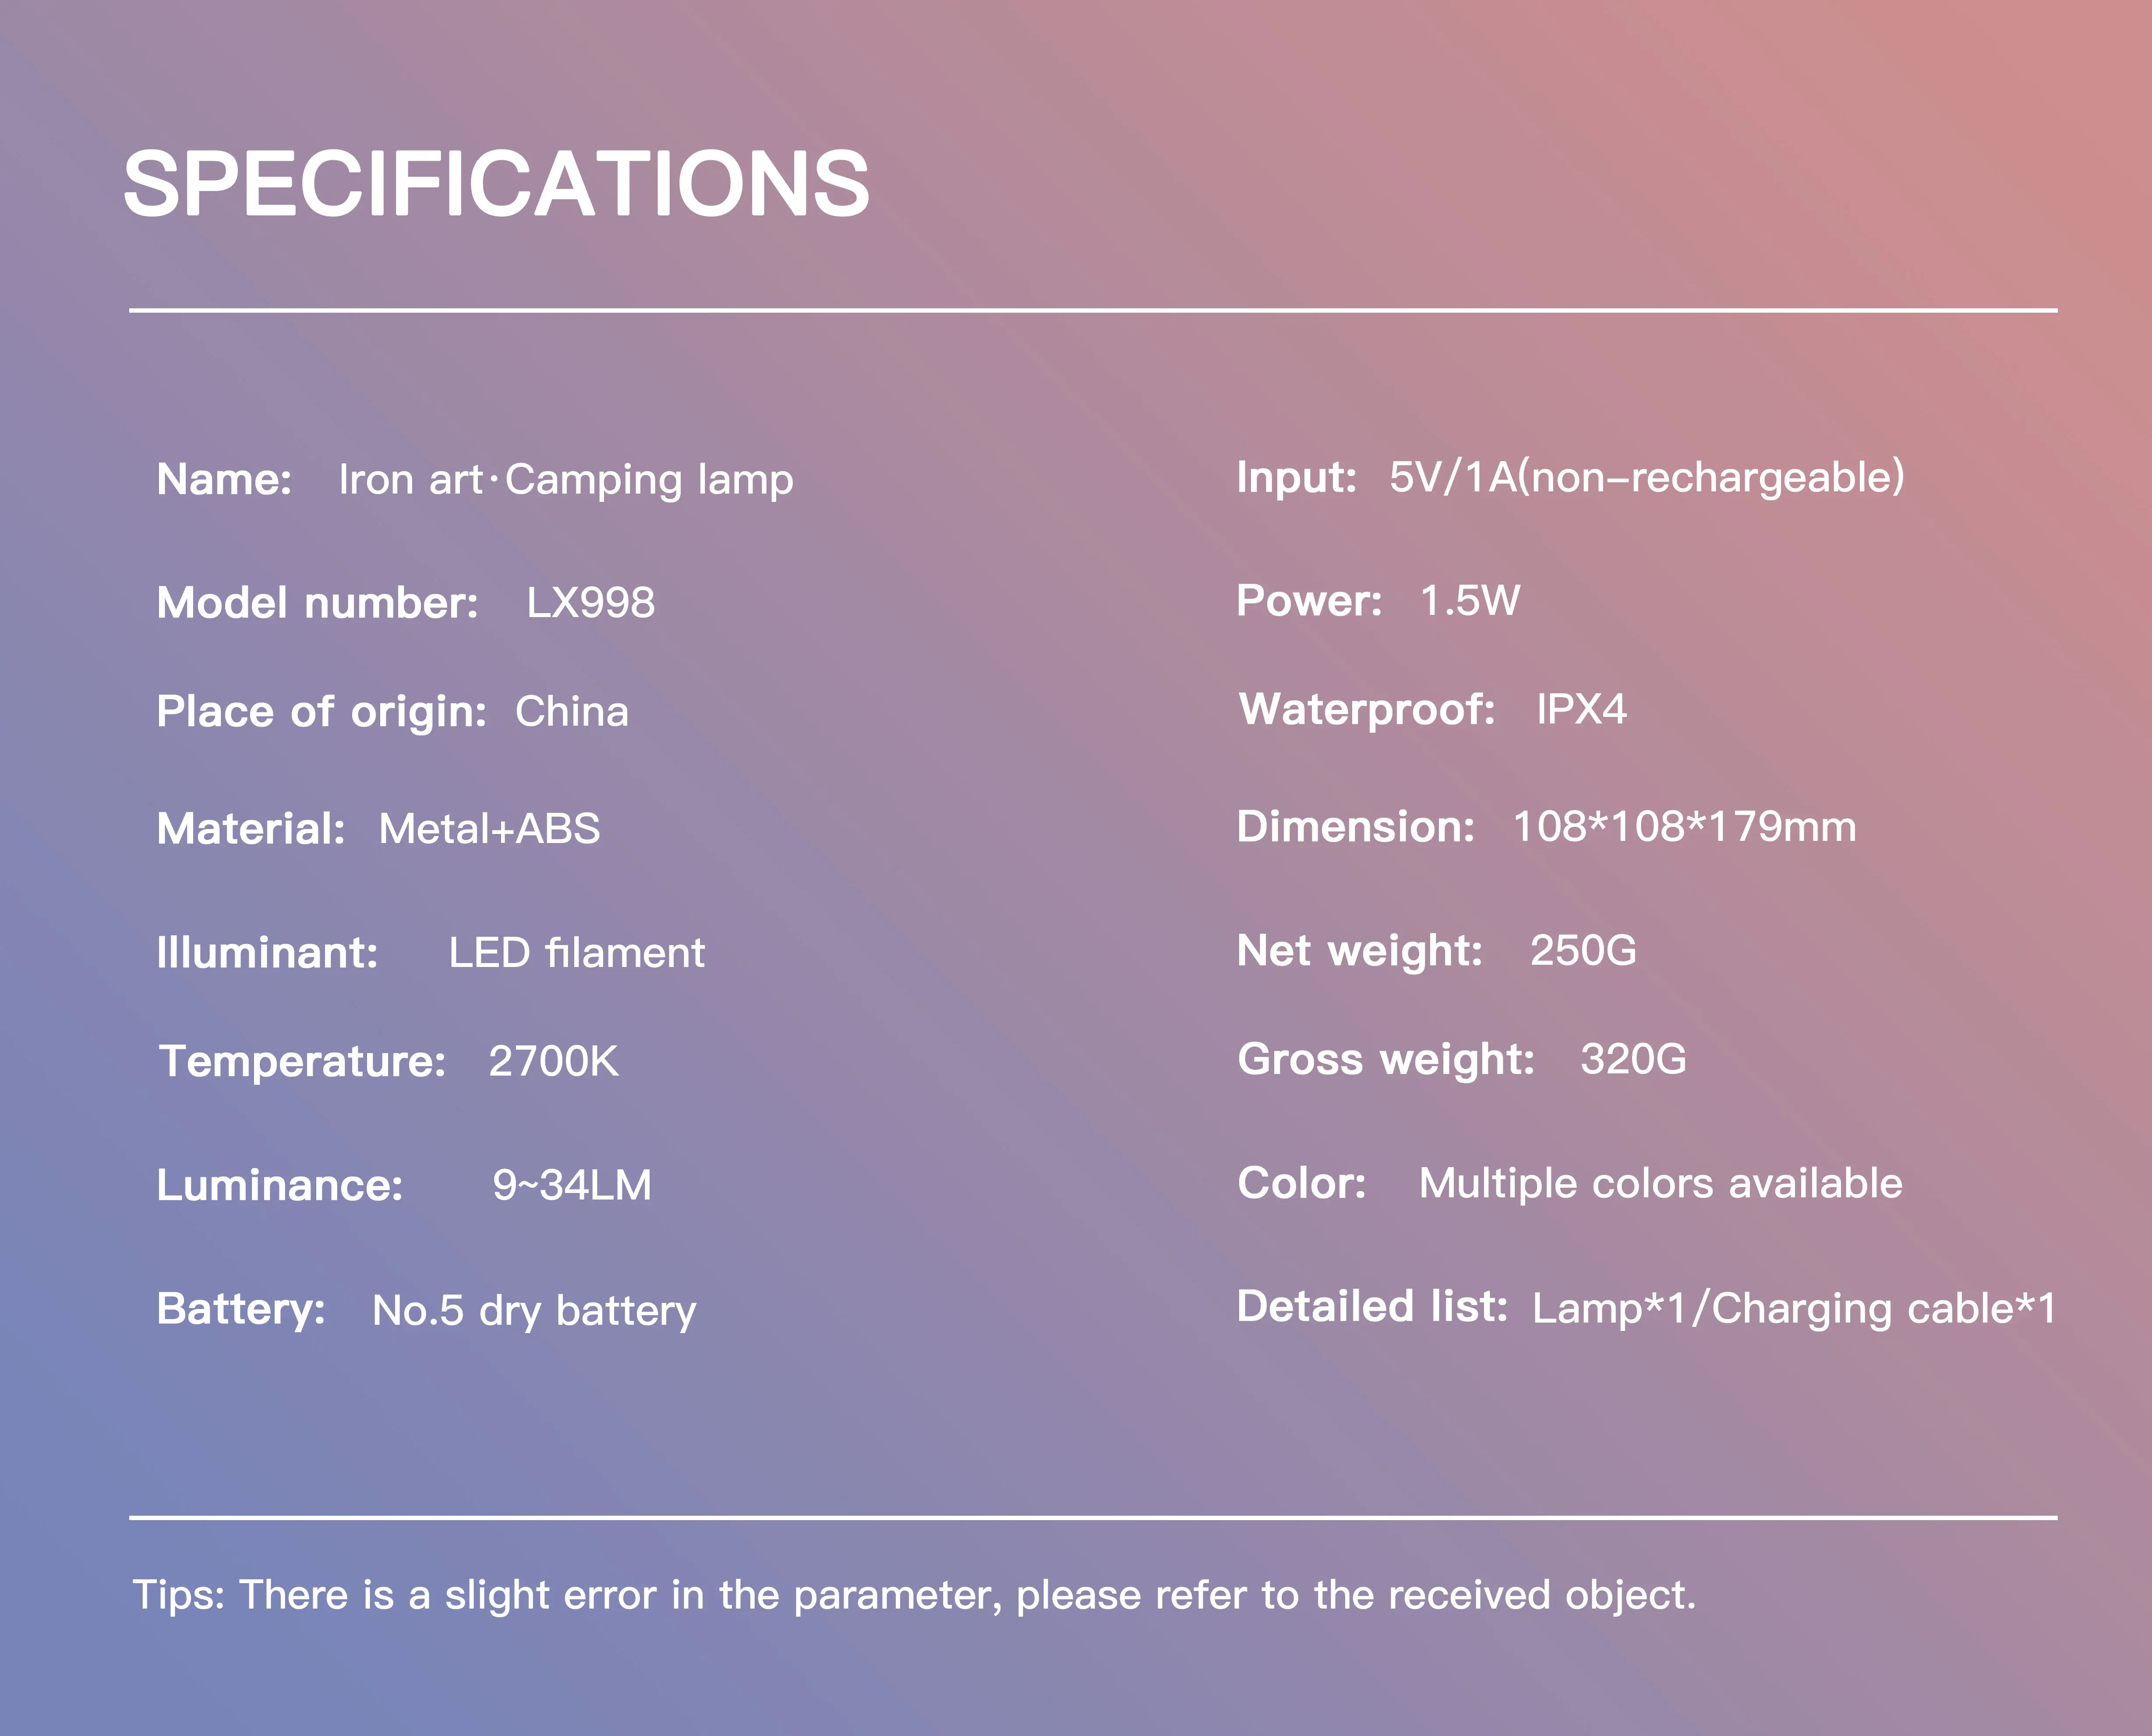The image size is (2152, 1736).
Task: Click the 'Waterproof:' label
Action: (1367, 710)
